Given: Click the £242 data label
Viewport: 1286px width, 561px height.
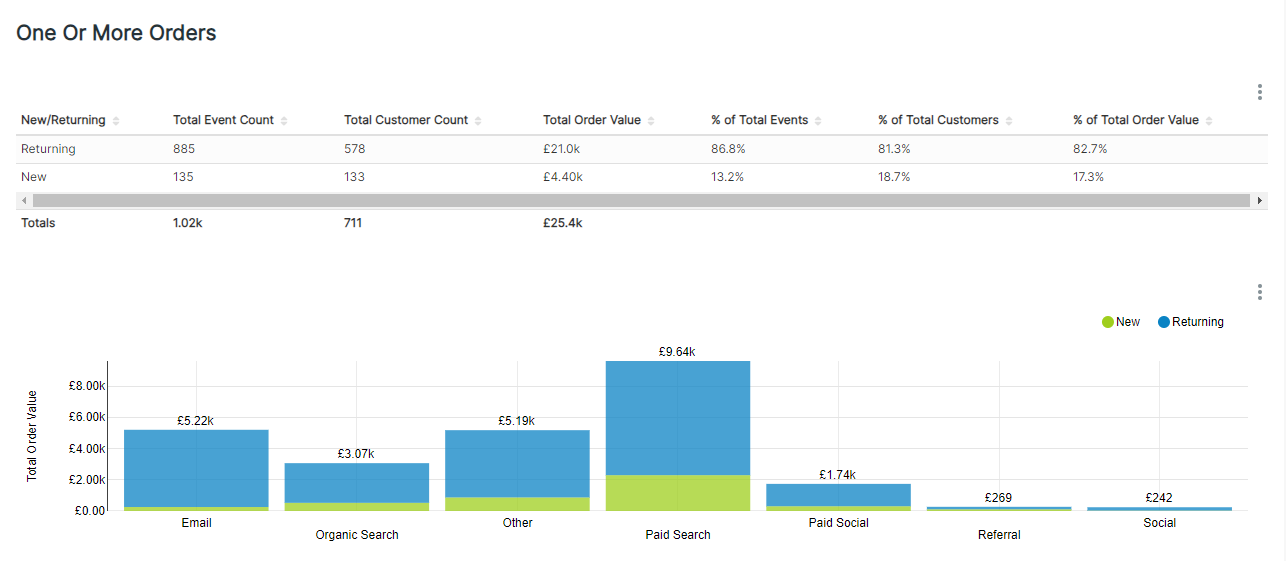Looking at the screenshot, I should (1159, 498).
